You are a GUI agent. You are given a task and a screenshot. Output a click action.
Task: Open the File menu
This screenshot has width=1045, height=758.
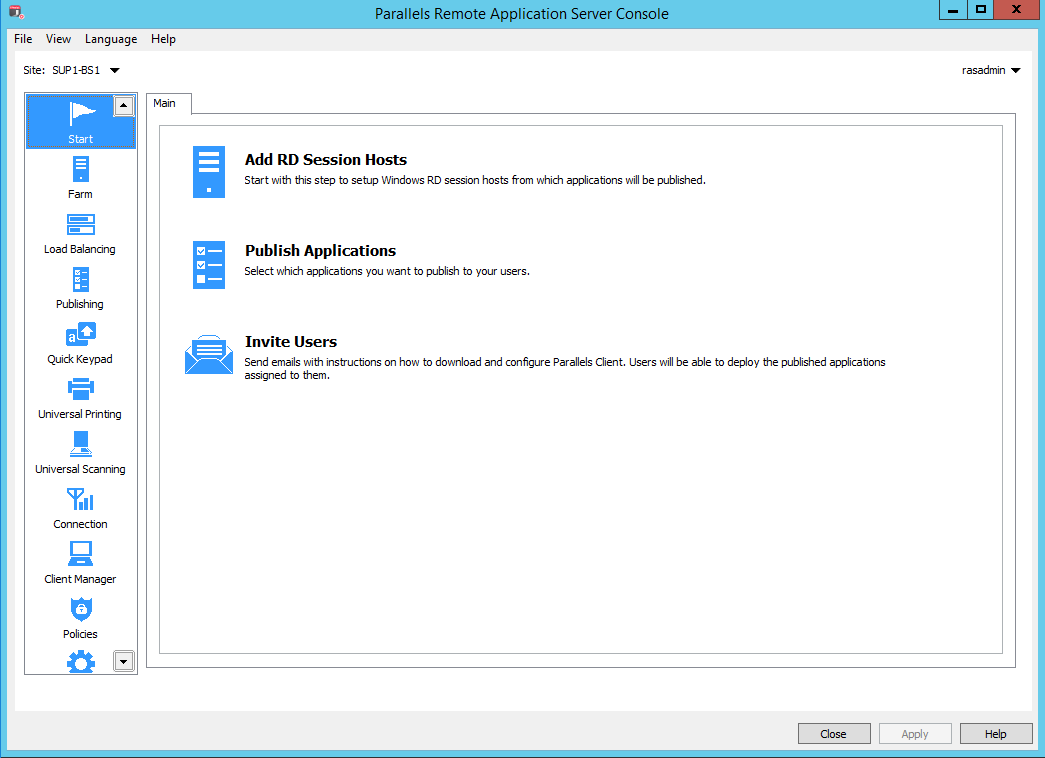click(x=23, y=39)
